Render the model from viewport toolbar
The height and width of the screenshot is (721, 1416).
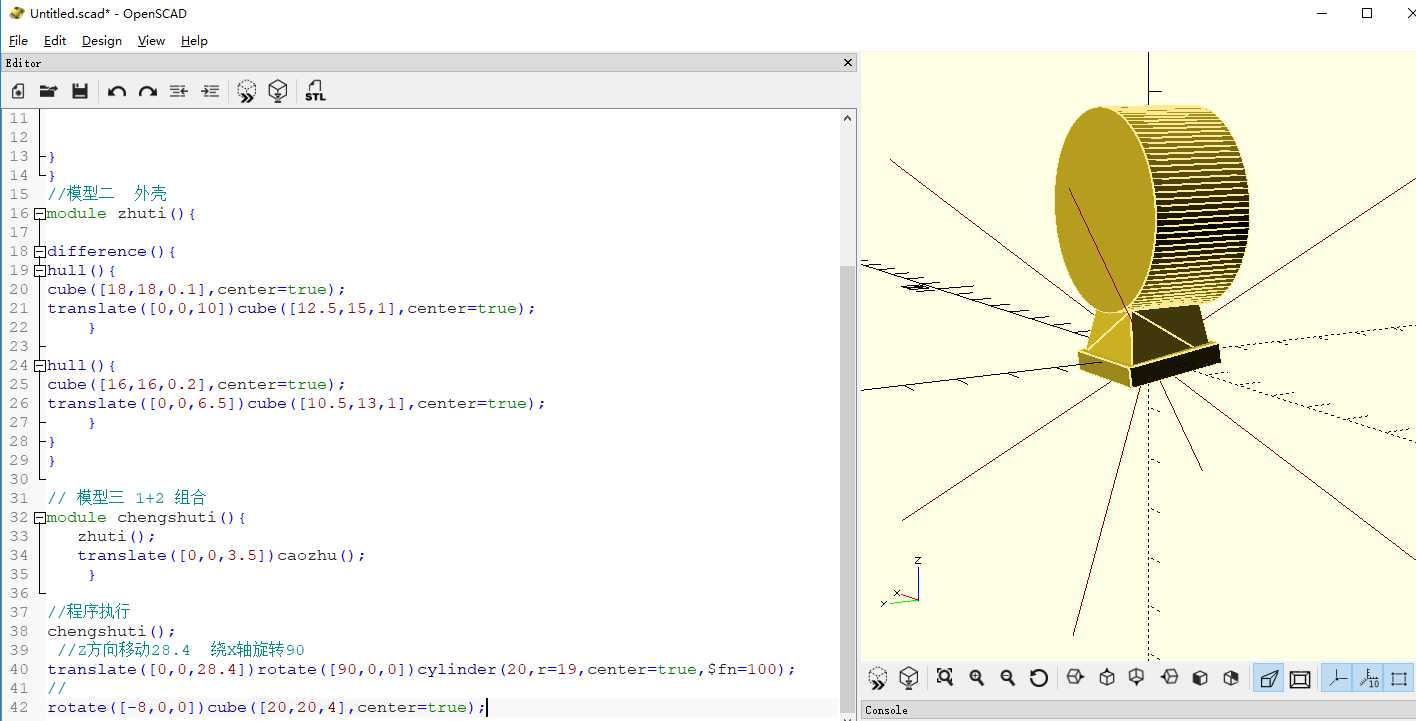click(x=908, y=678)
